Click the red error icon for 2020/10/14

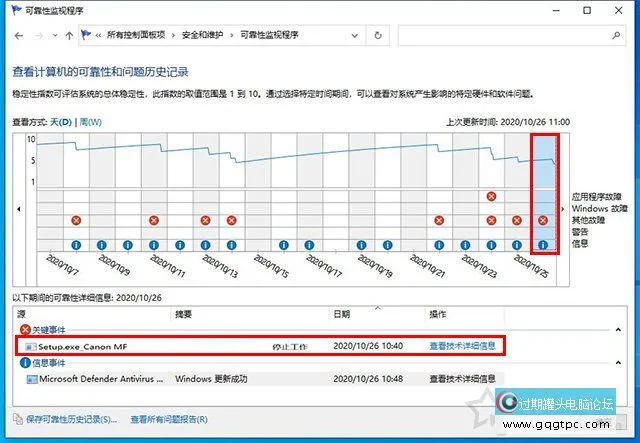pos(231,220)
